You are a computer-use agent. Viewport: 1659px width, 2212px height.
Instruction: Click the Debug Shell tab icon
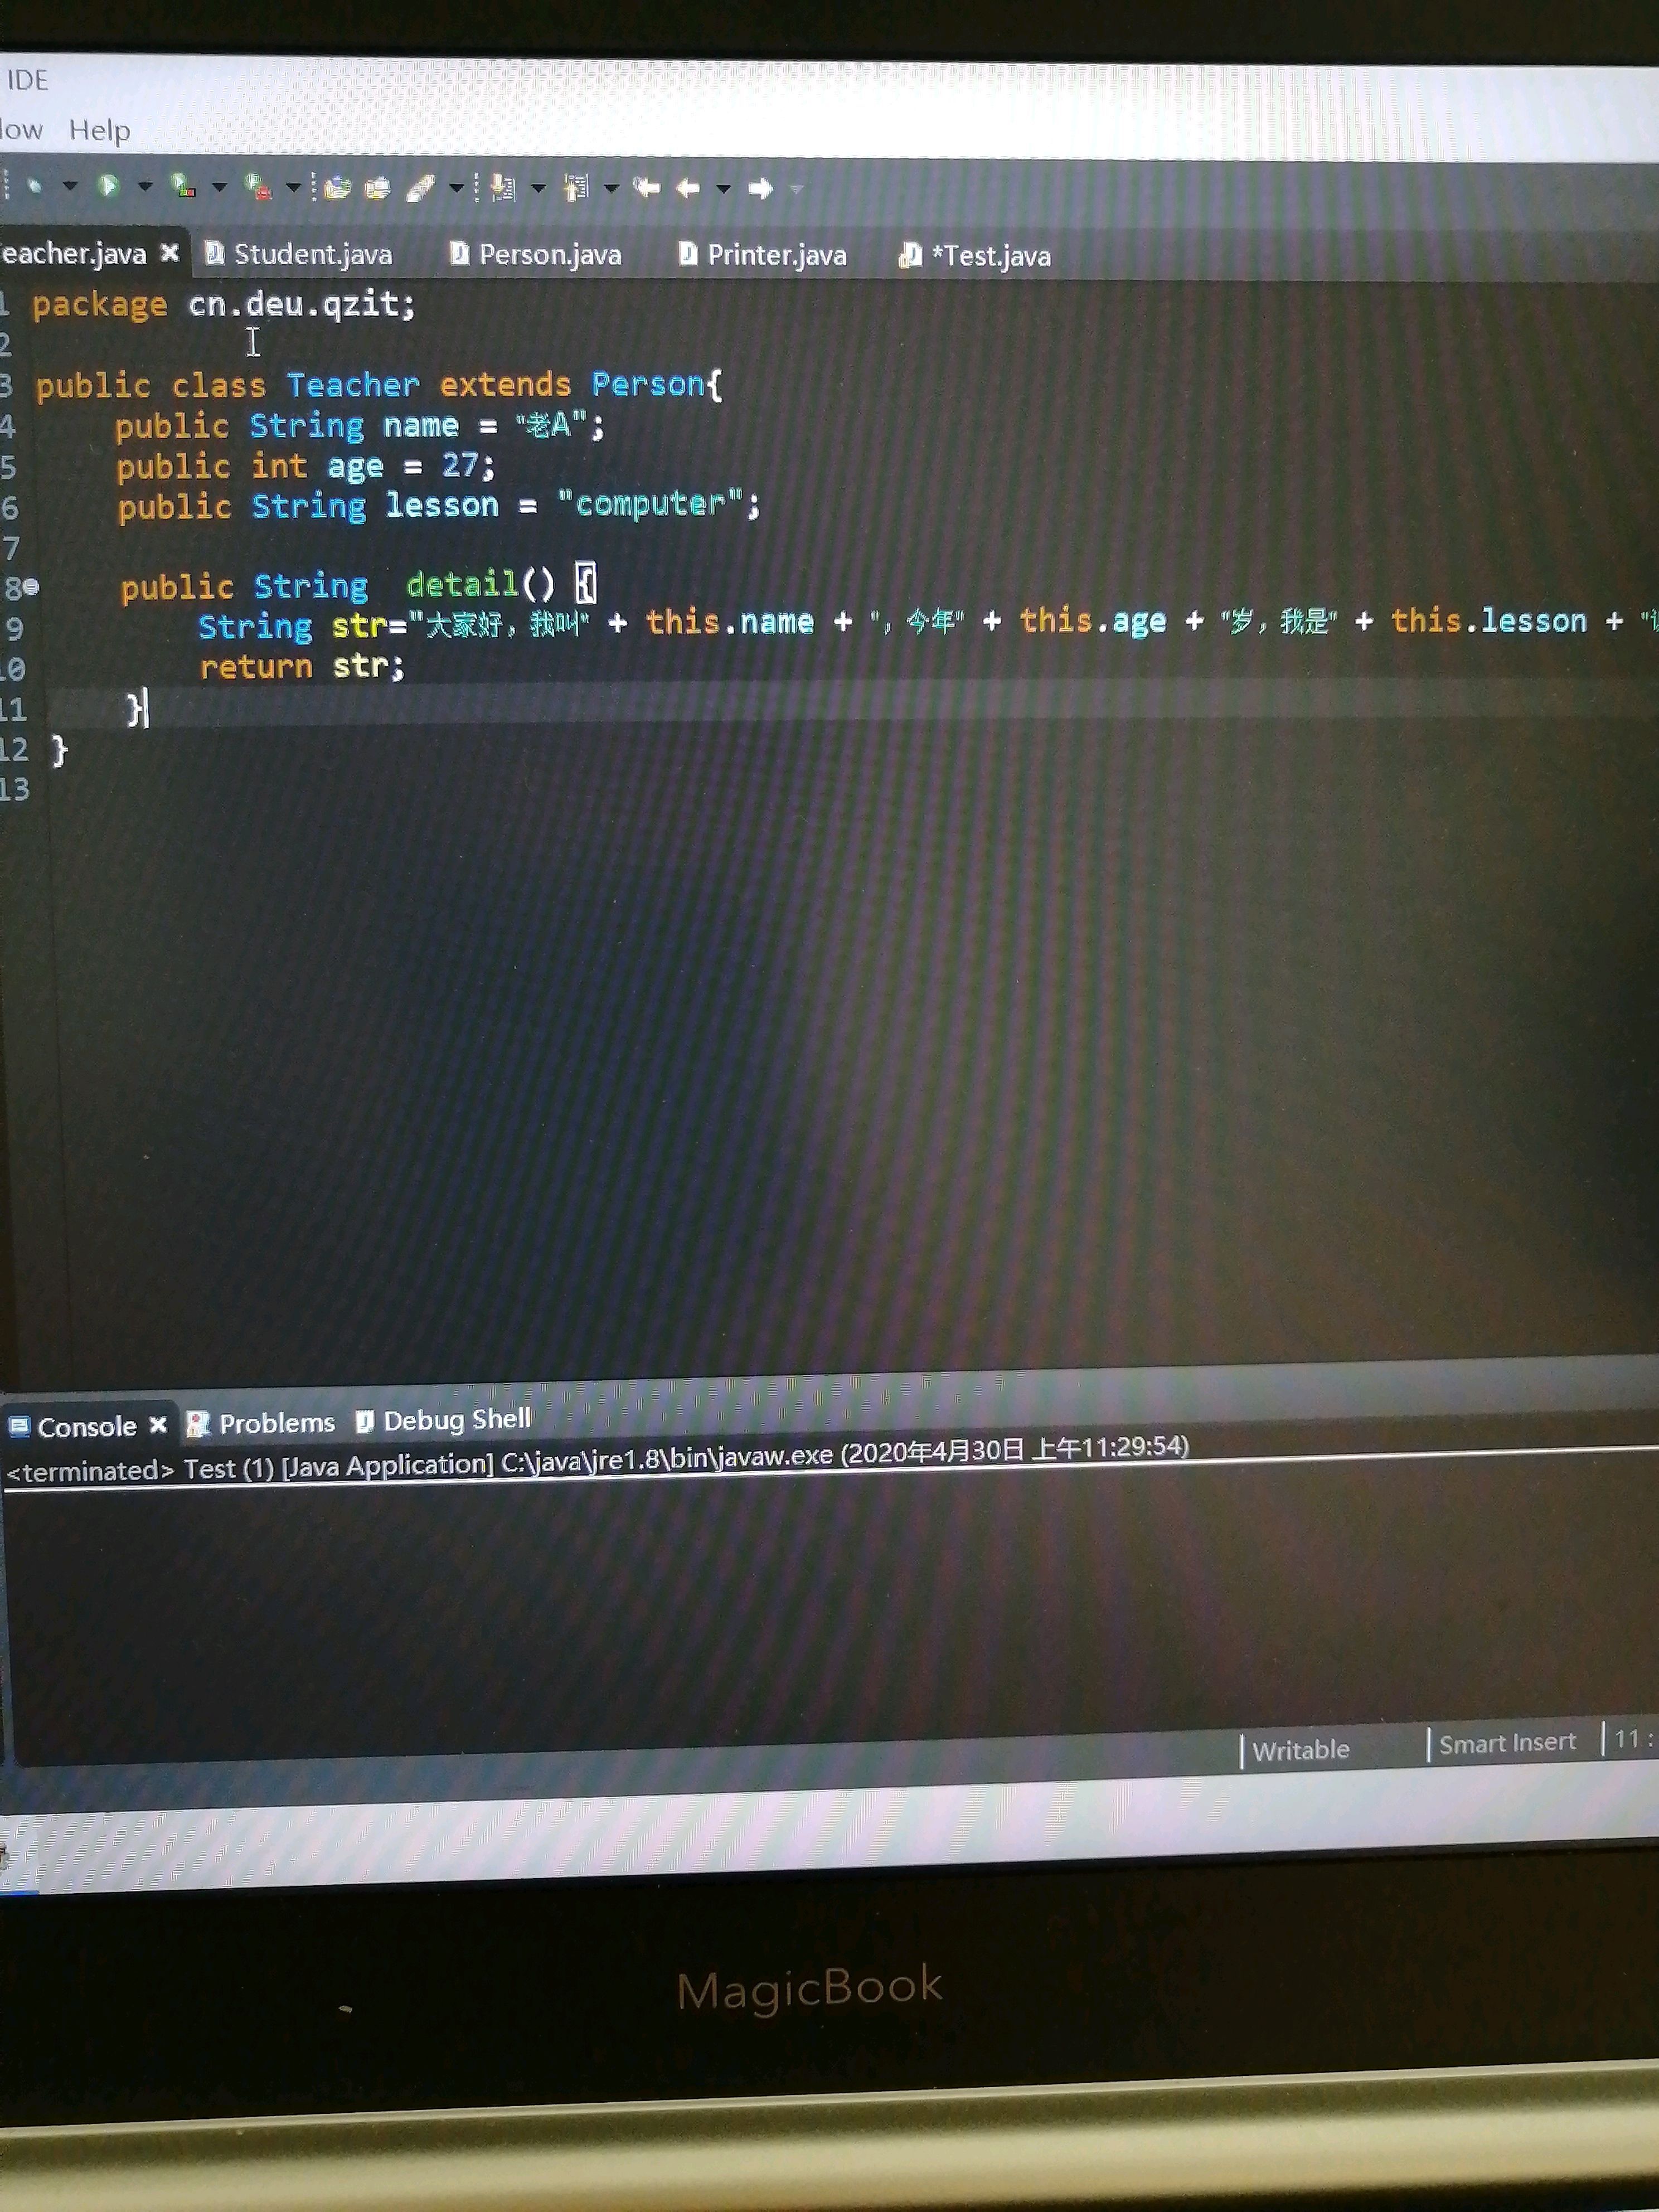tap(365, 1422)
